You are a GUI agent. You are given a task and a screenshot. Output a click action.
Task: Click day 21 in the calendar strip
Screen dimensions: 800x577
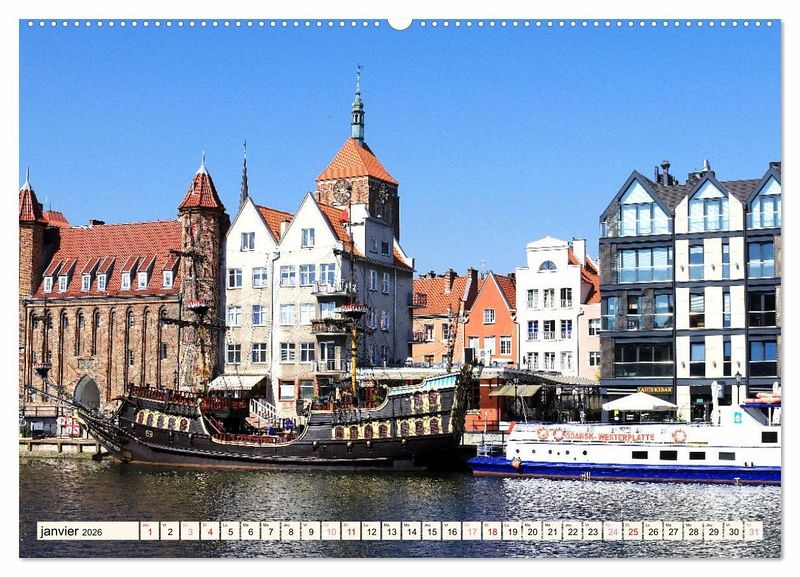[553, 531]
